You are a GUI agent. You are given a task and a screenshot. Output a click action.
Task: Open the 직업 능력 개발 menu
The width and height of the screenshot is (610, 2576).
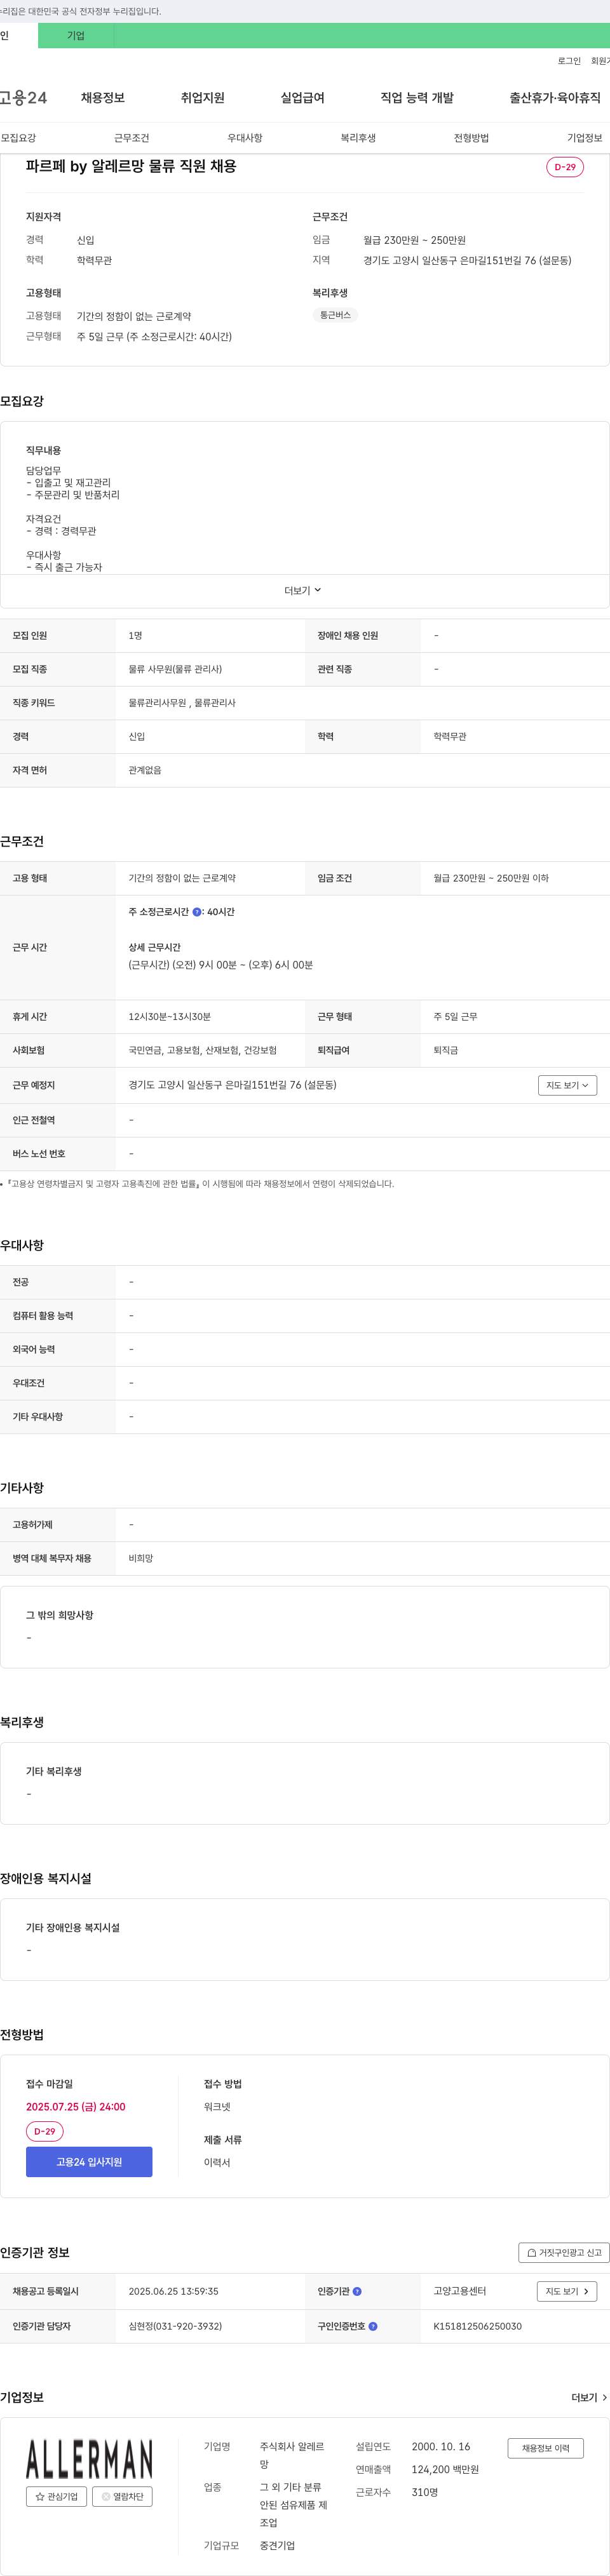[x=417, y=97]
